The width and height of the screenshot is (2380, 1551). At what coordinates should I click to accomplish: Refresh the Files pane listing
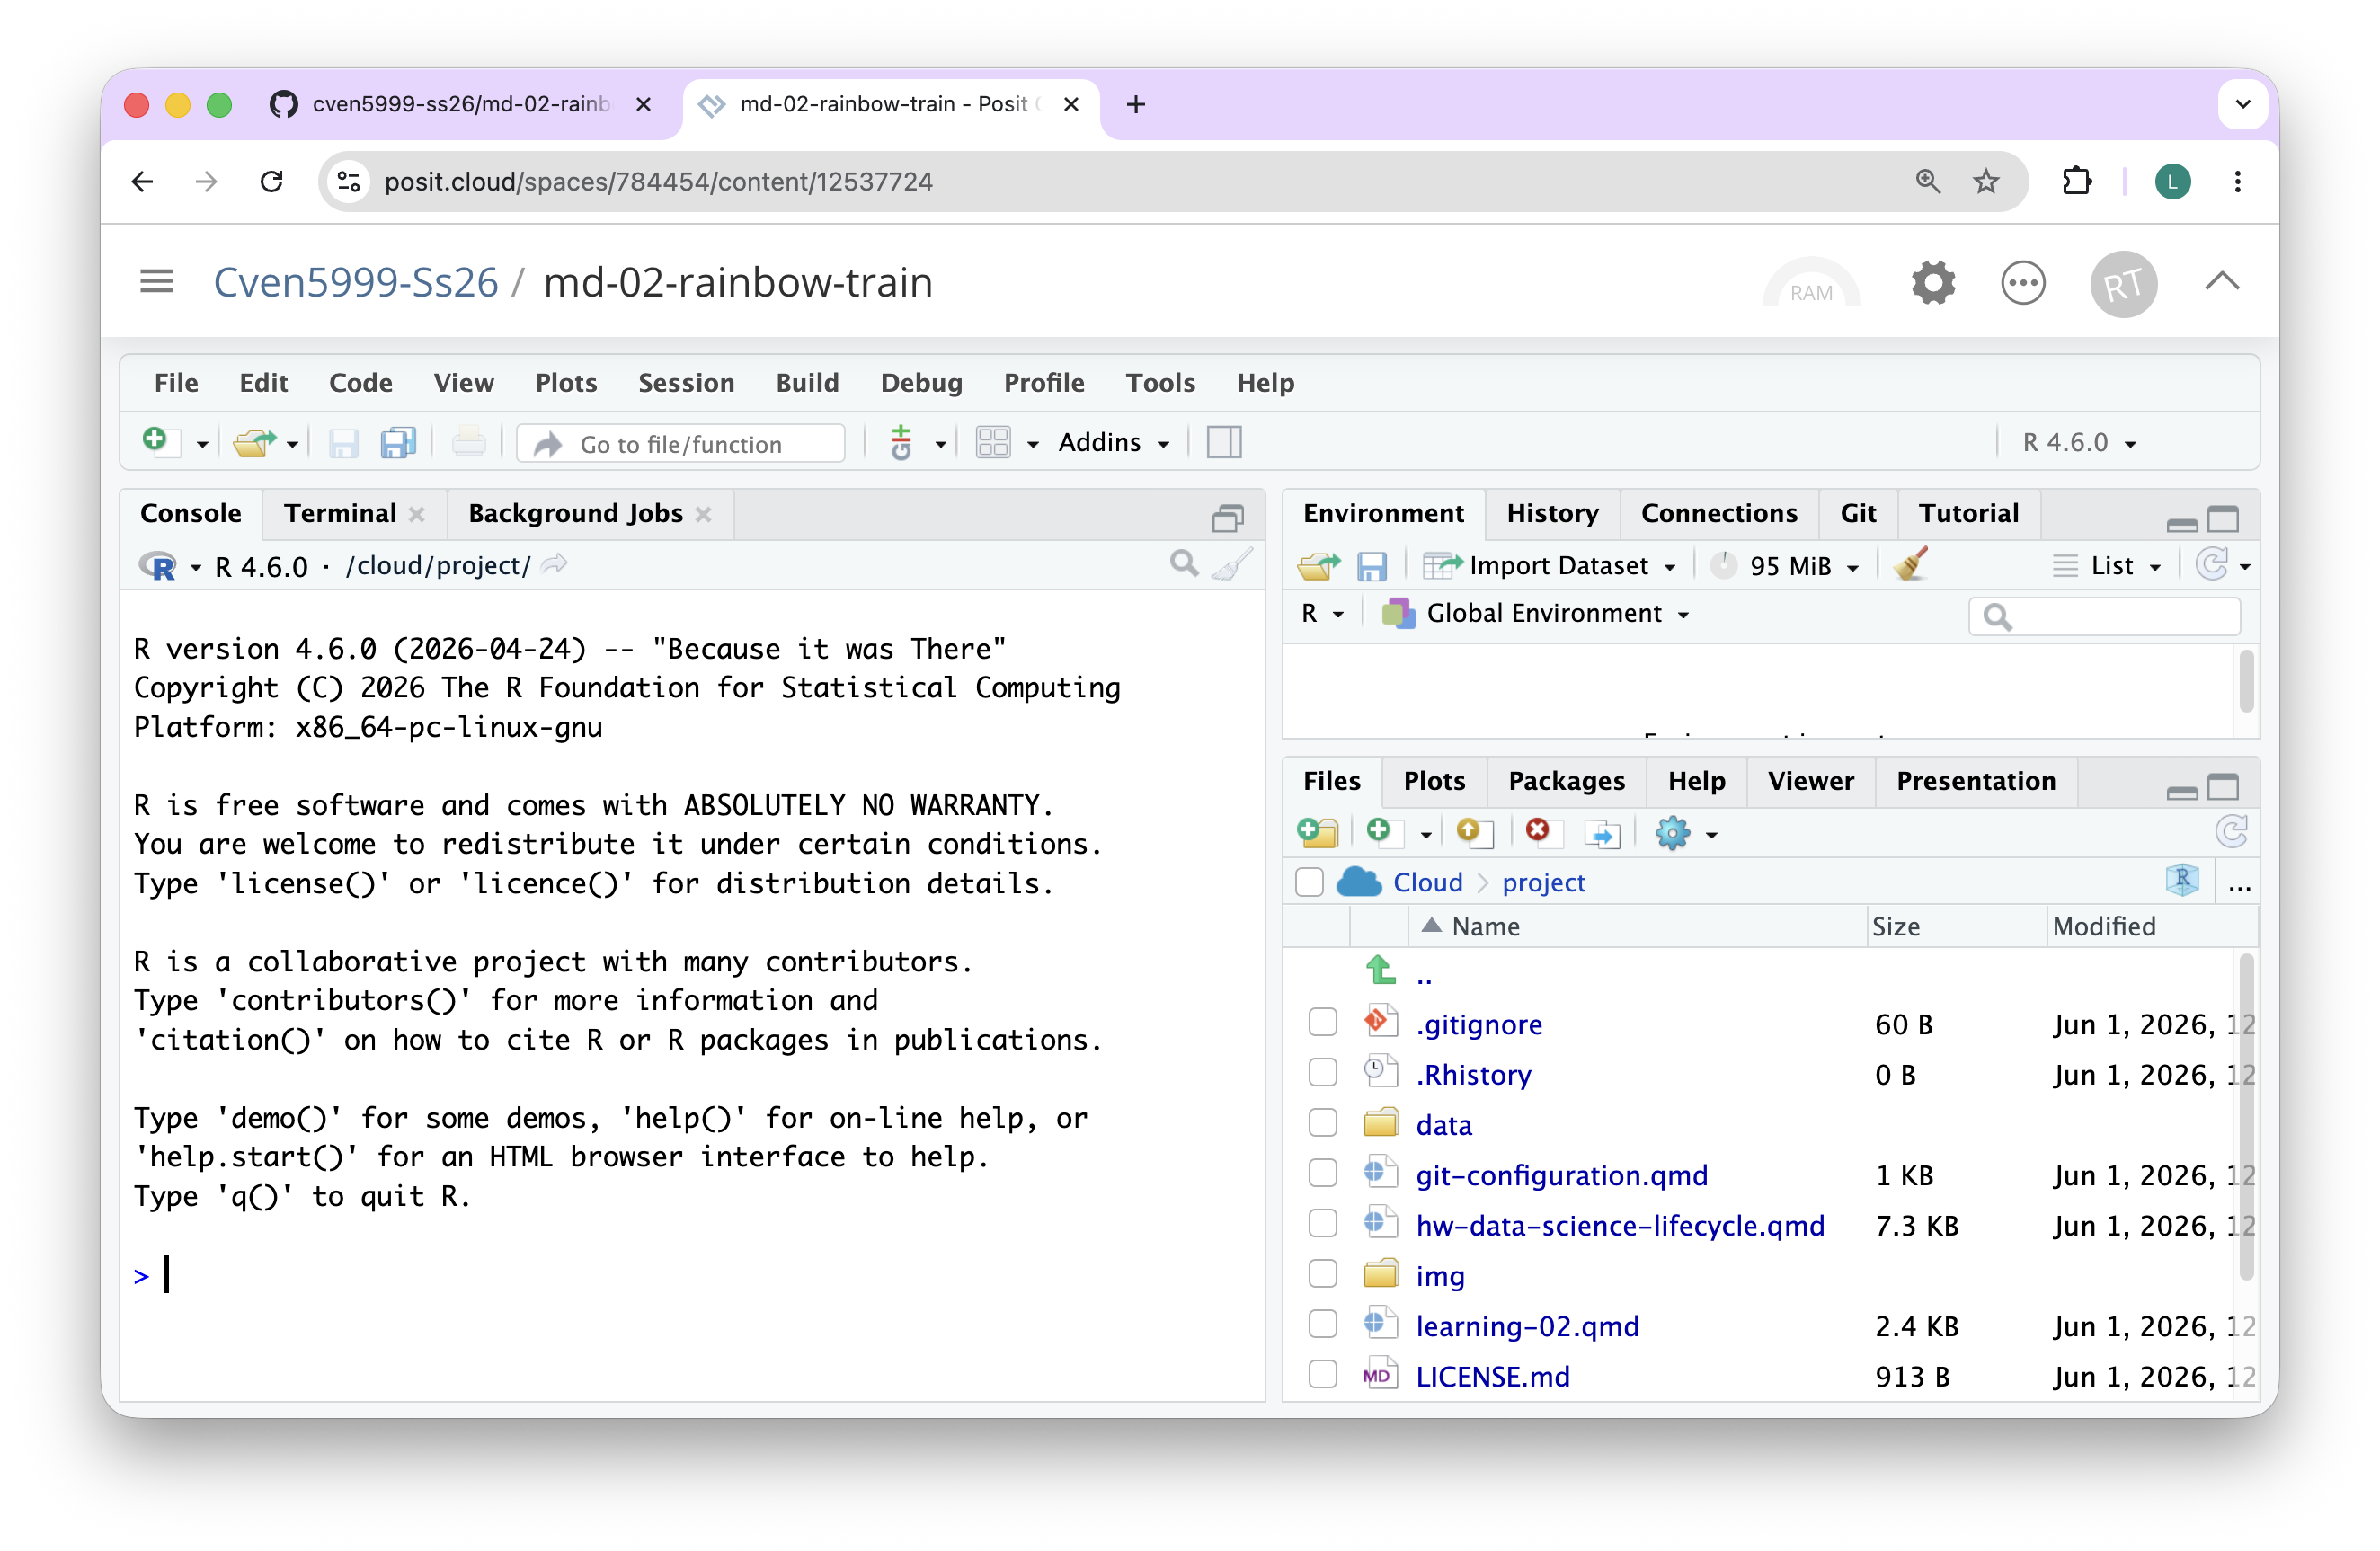pyautogui.click(x=2231, y=832)
